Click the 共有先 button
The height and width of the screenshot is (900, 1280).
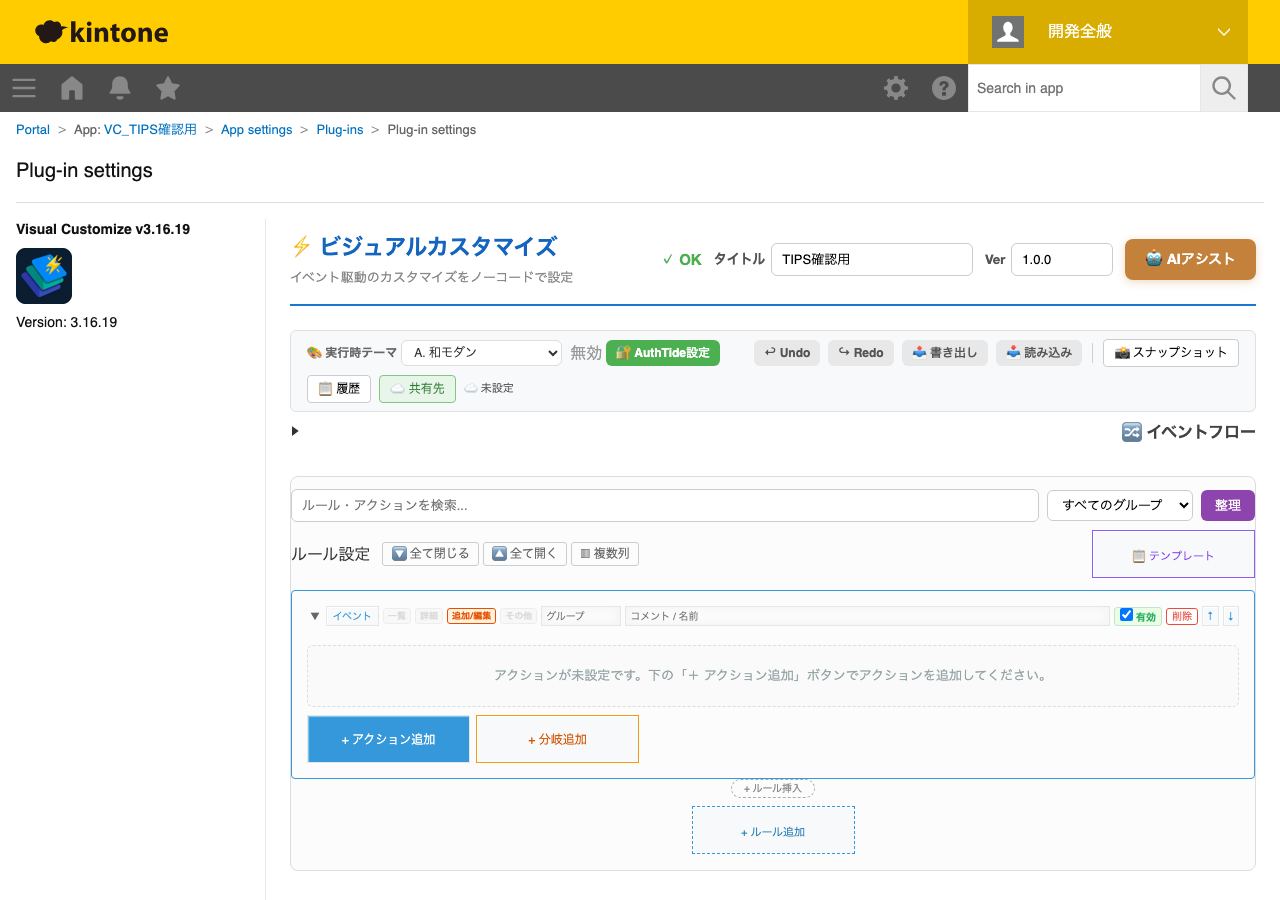(417, 389)
